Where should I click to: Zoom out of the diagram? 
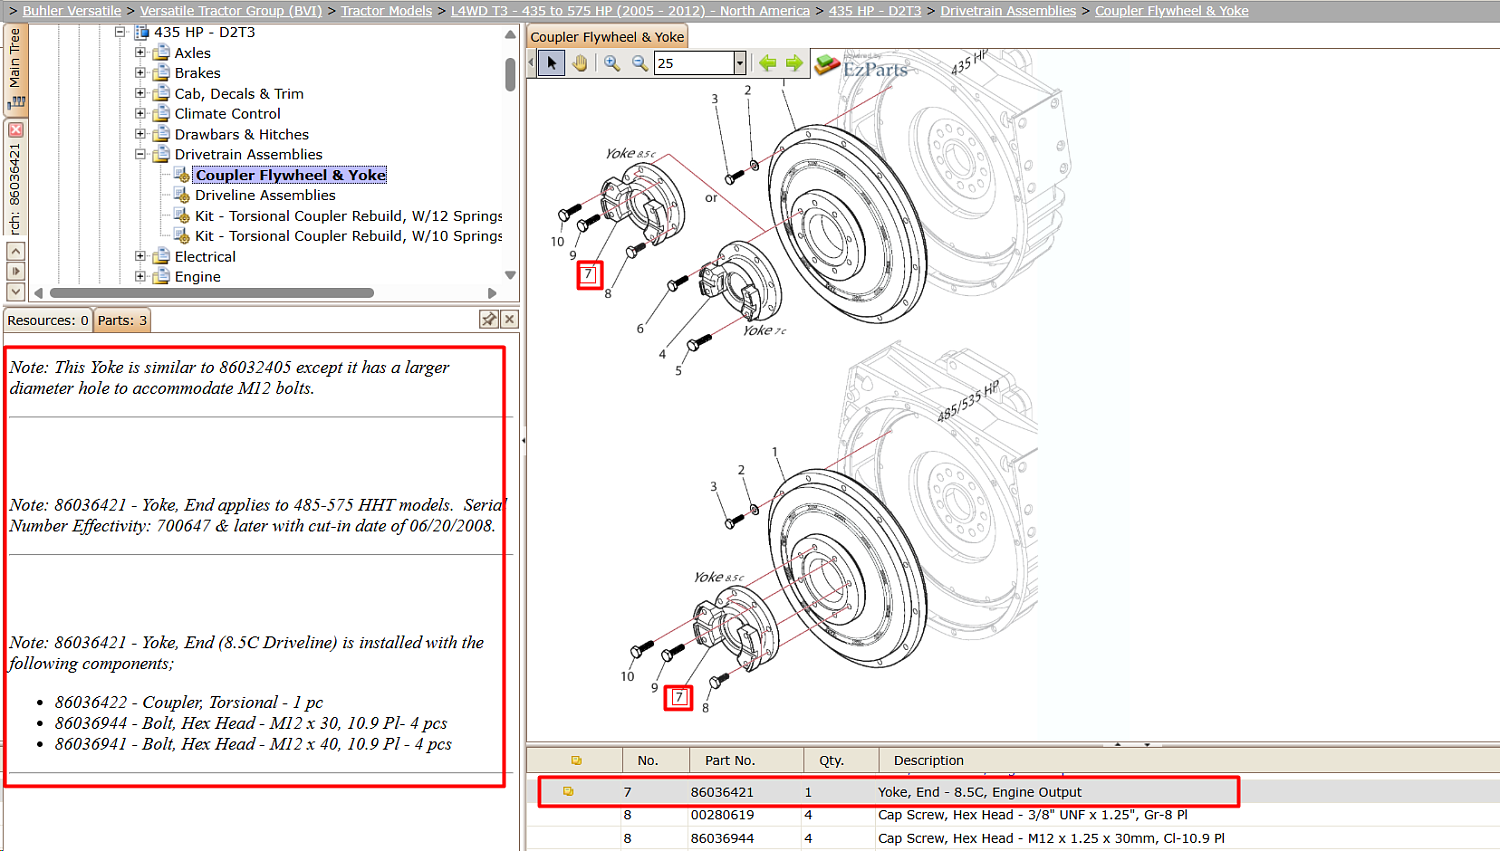tap(640, 63)
